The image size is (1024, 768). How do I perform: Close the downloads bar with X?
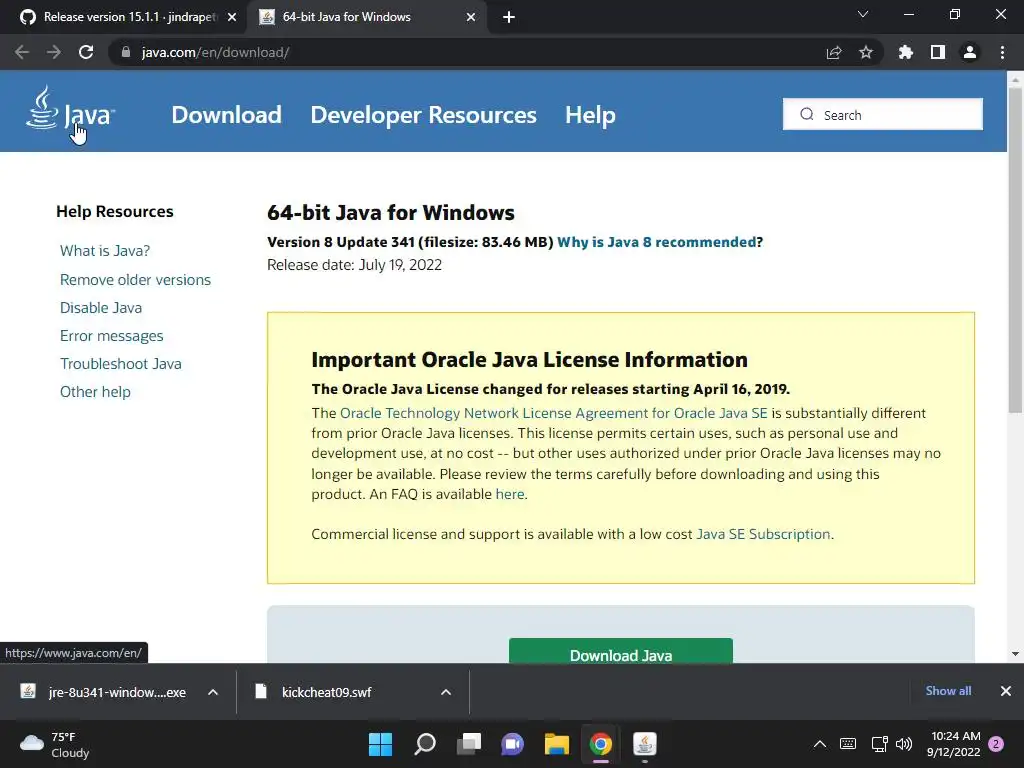coord(1006,691)
